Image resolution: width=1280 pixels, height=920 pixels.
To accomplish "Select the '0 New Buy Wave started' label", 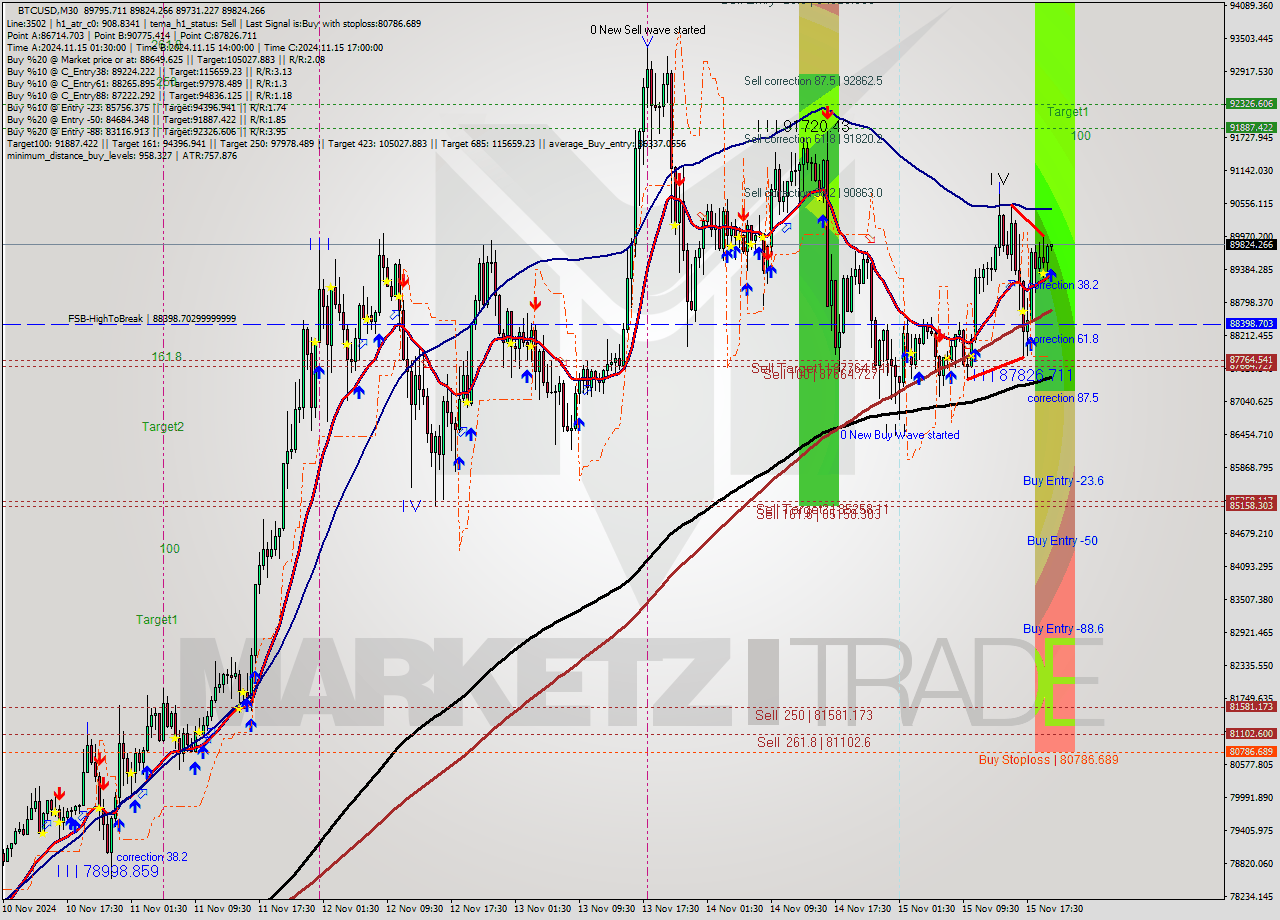I will point(899,435).
